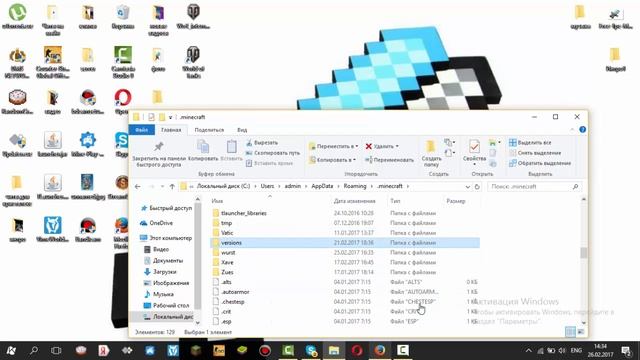Show hidden tray icons chevron on taskbar
The image size is (640, 360).
pos(529,350)
